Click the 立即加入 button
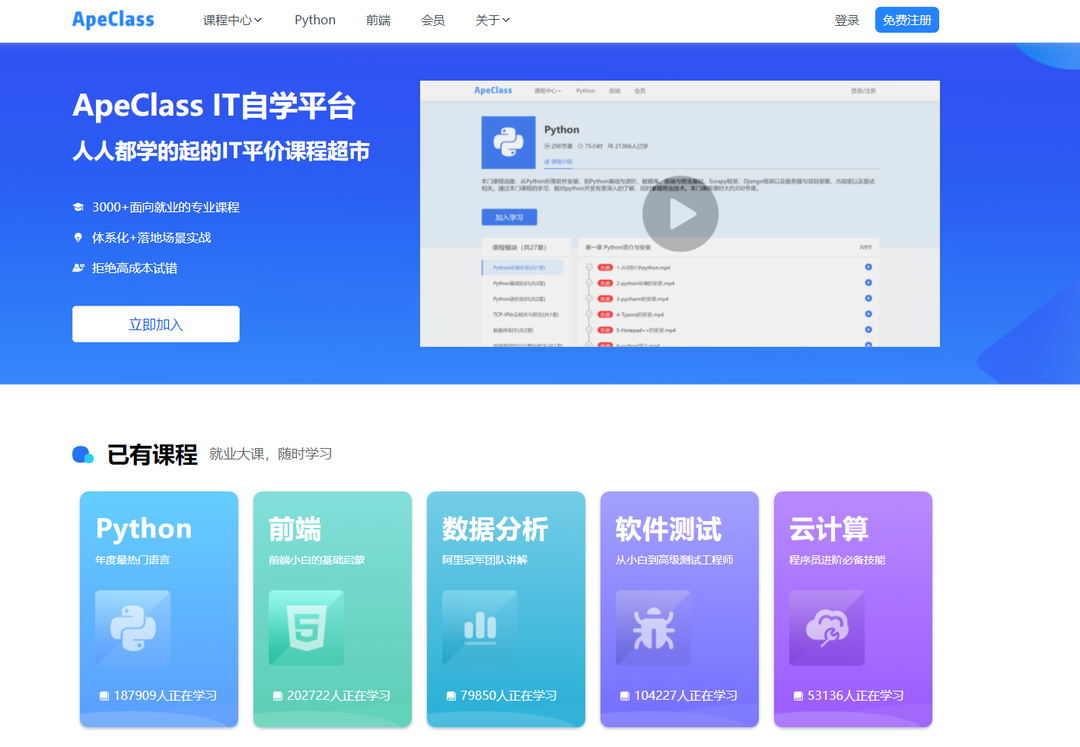Viewport: 1080px width, 747px height. (156, 324)
